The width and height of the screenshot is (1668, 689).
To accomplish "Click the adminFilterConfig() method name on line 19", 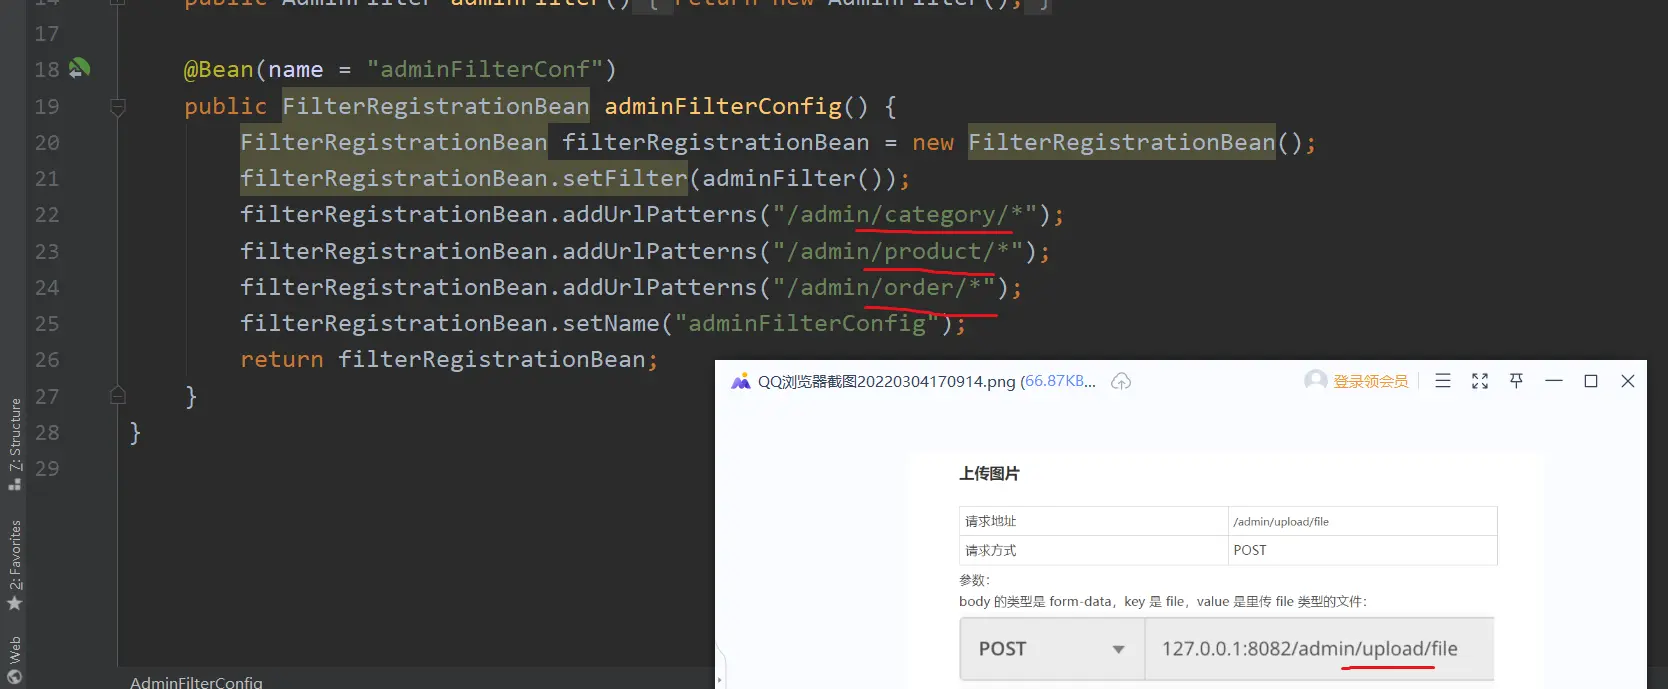I will pyautogui.click(x=736, y=106).
